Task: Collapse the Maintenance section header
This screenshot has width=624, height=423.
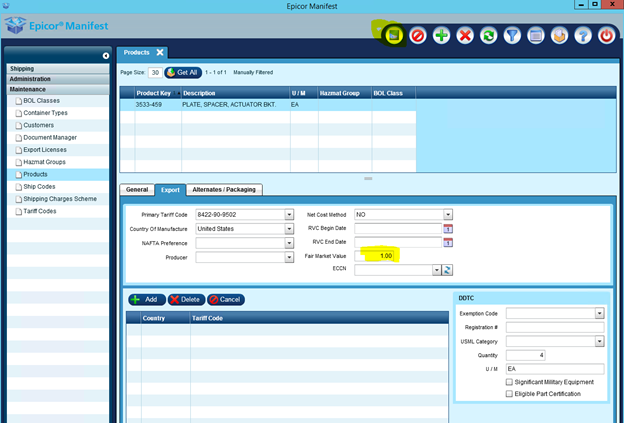Action: point(58,89)
